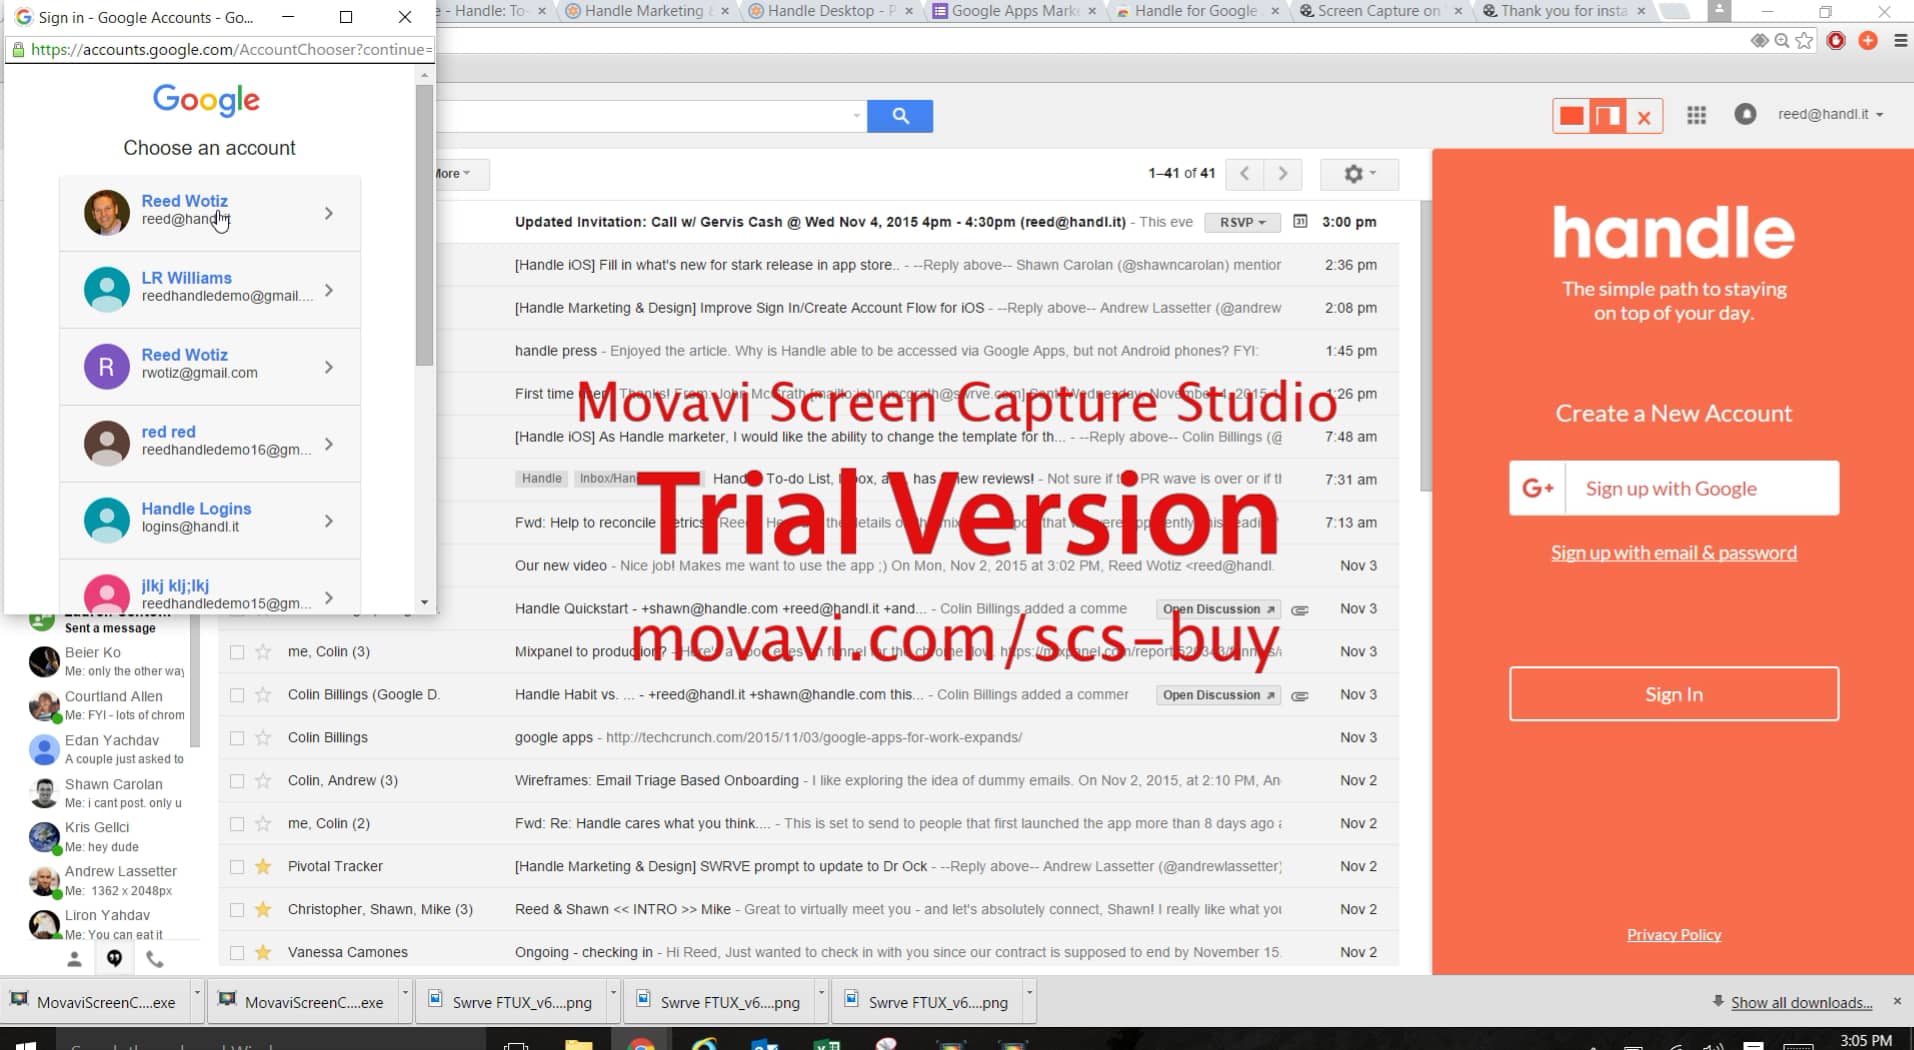Open the Google notifications bell

click(1744, 115)
